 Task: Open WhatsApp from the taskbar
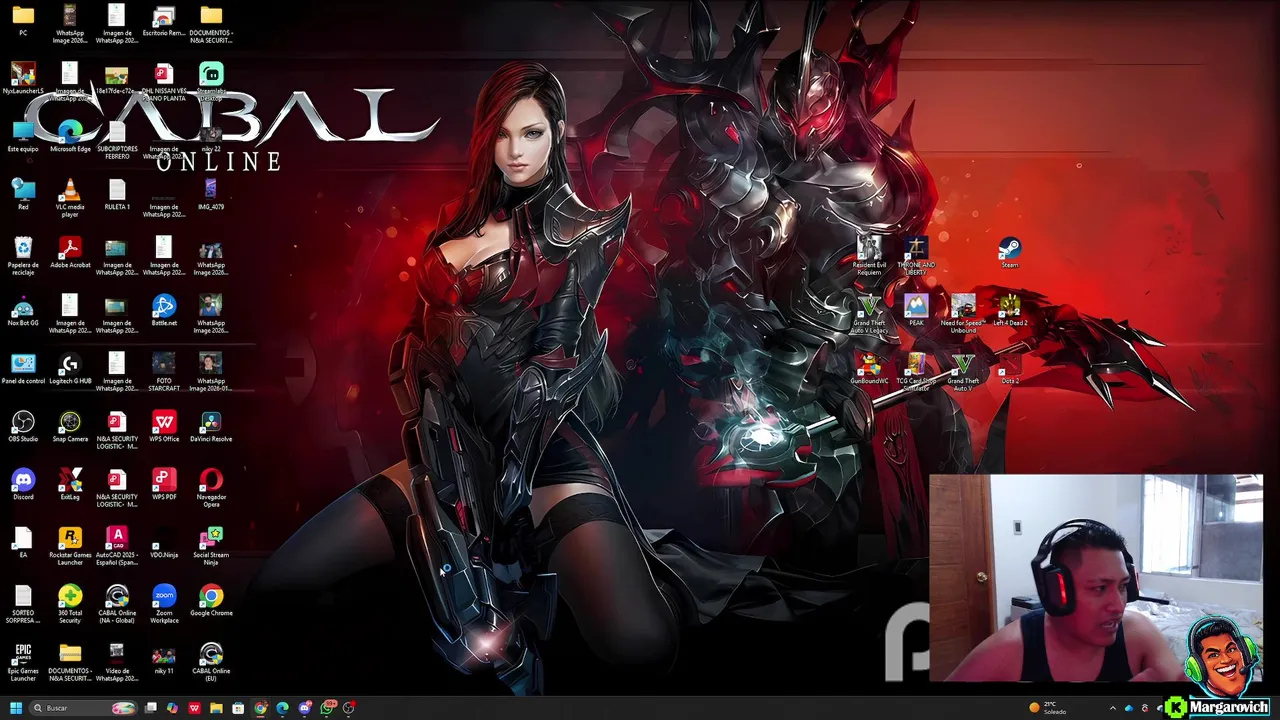(x=326, y=708)
